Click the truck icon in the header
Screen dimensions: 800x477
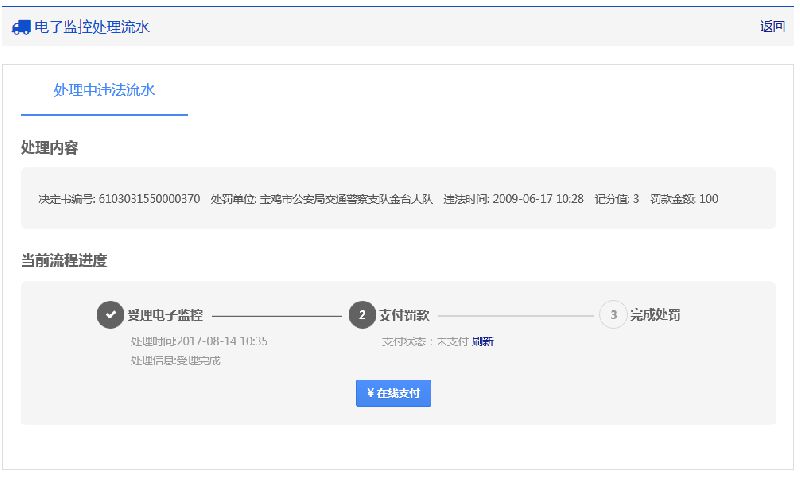(x=21, y=27)
